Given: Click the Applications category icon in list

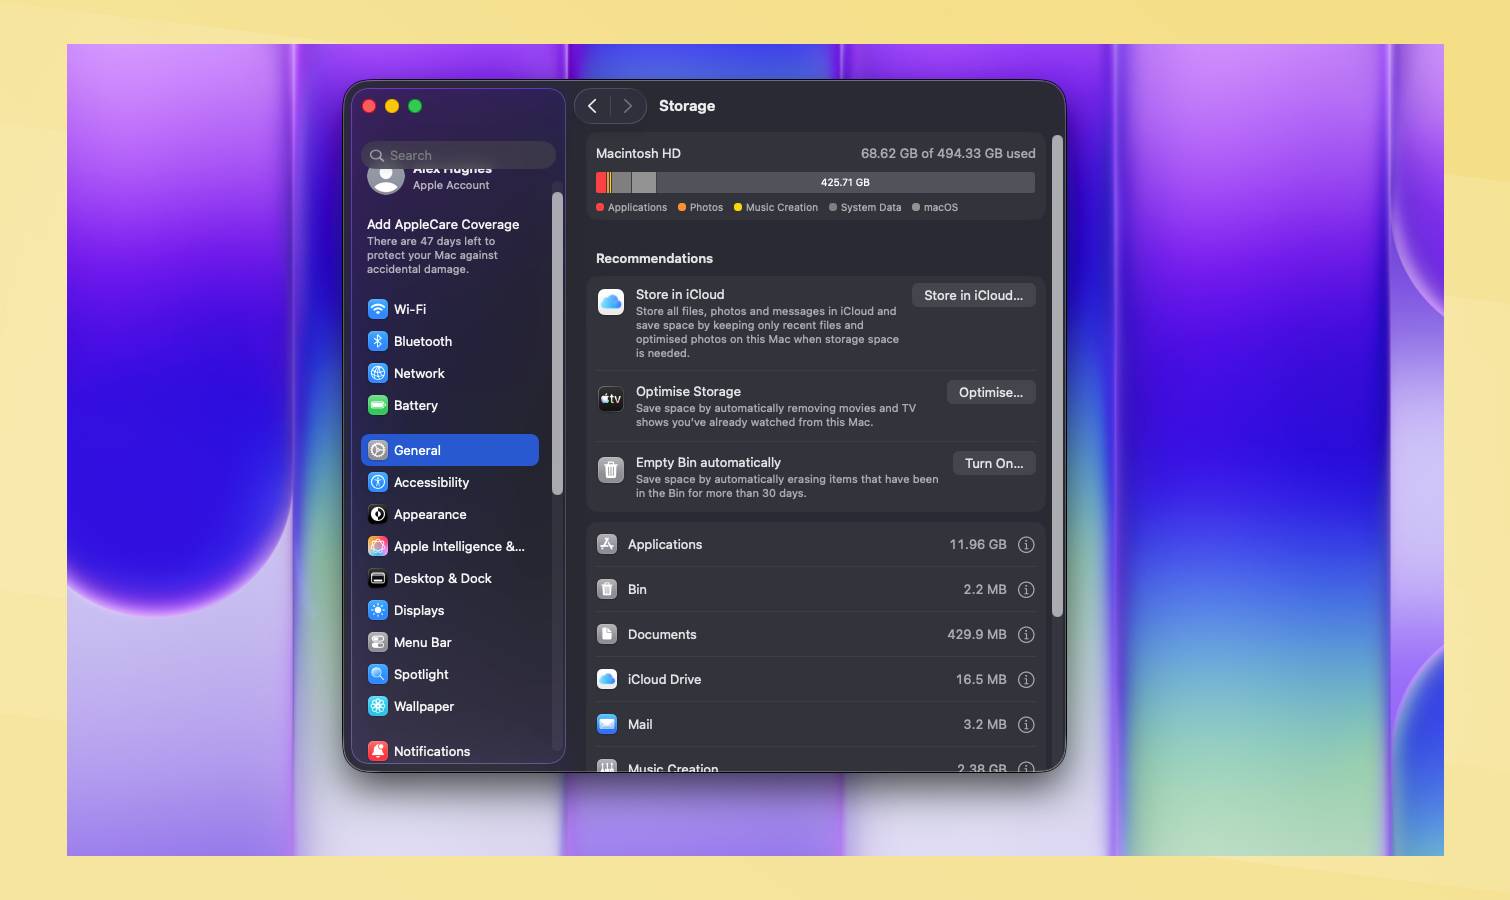Looking at the screenshot, I should tap(607, 544).
